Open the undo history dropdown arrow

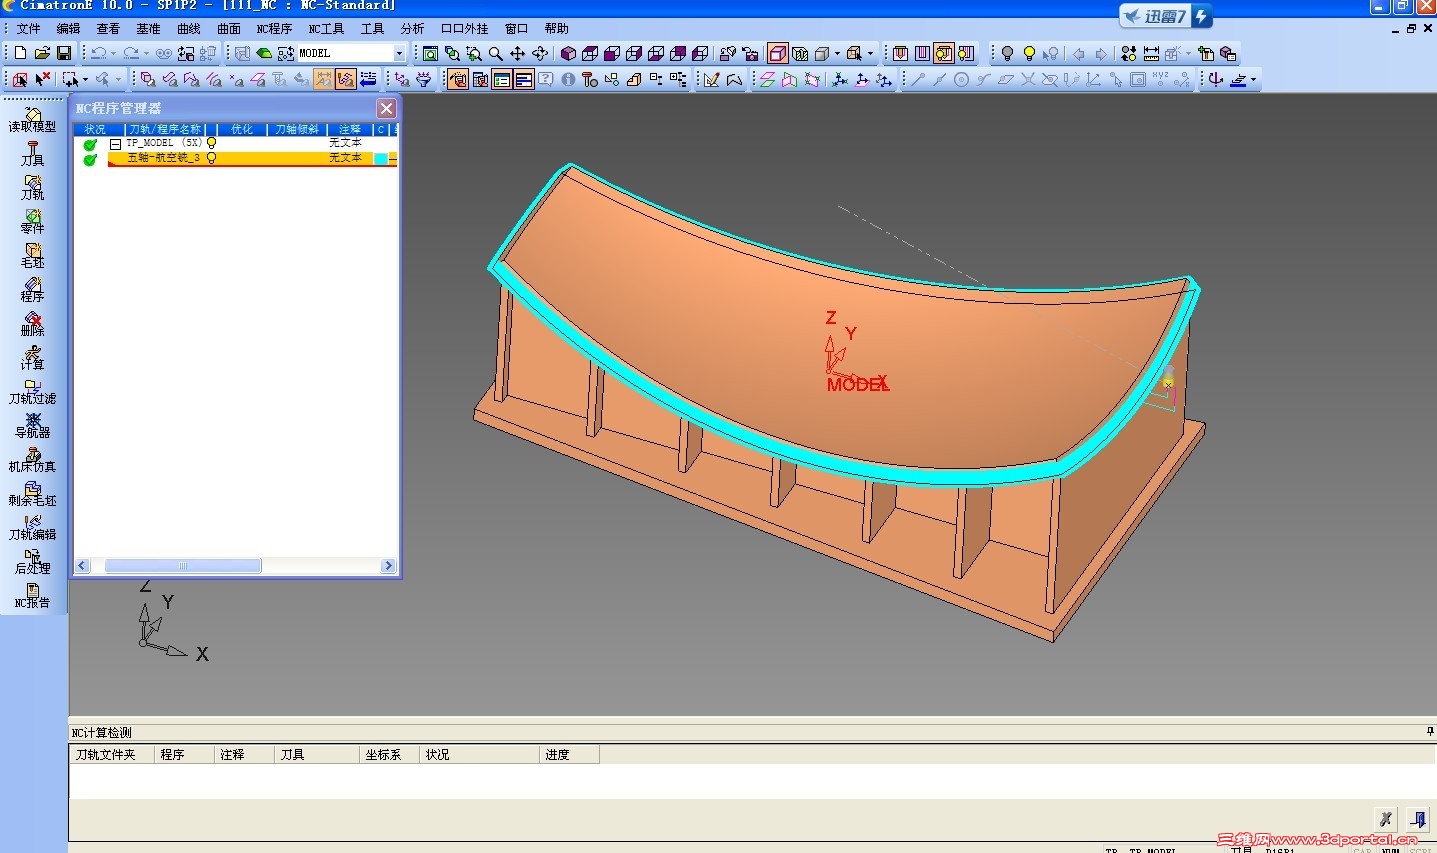click(x=113, y=53)
